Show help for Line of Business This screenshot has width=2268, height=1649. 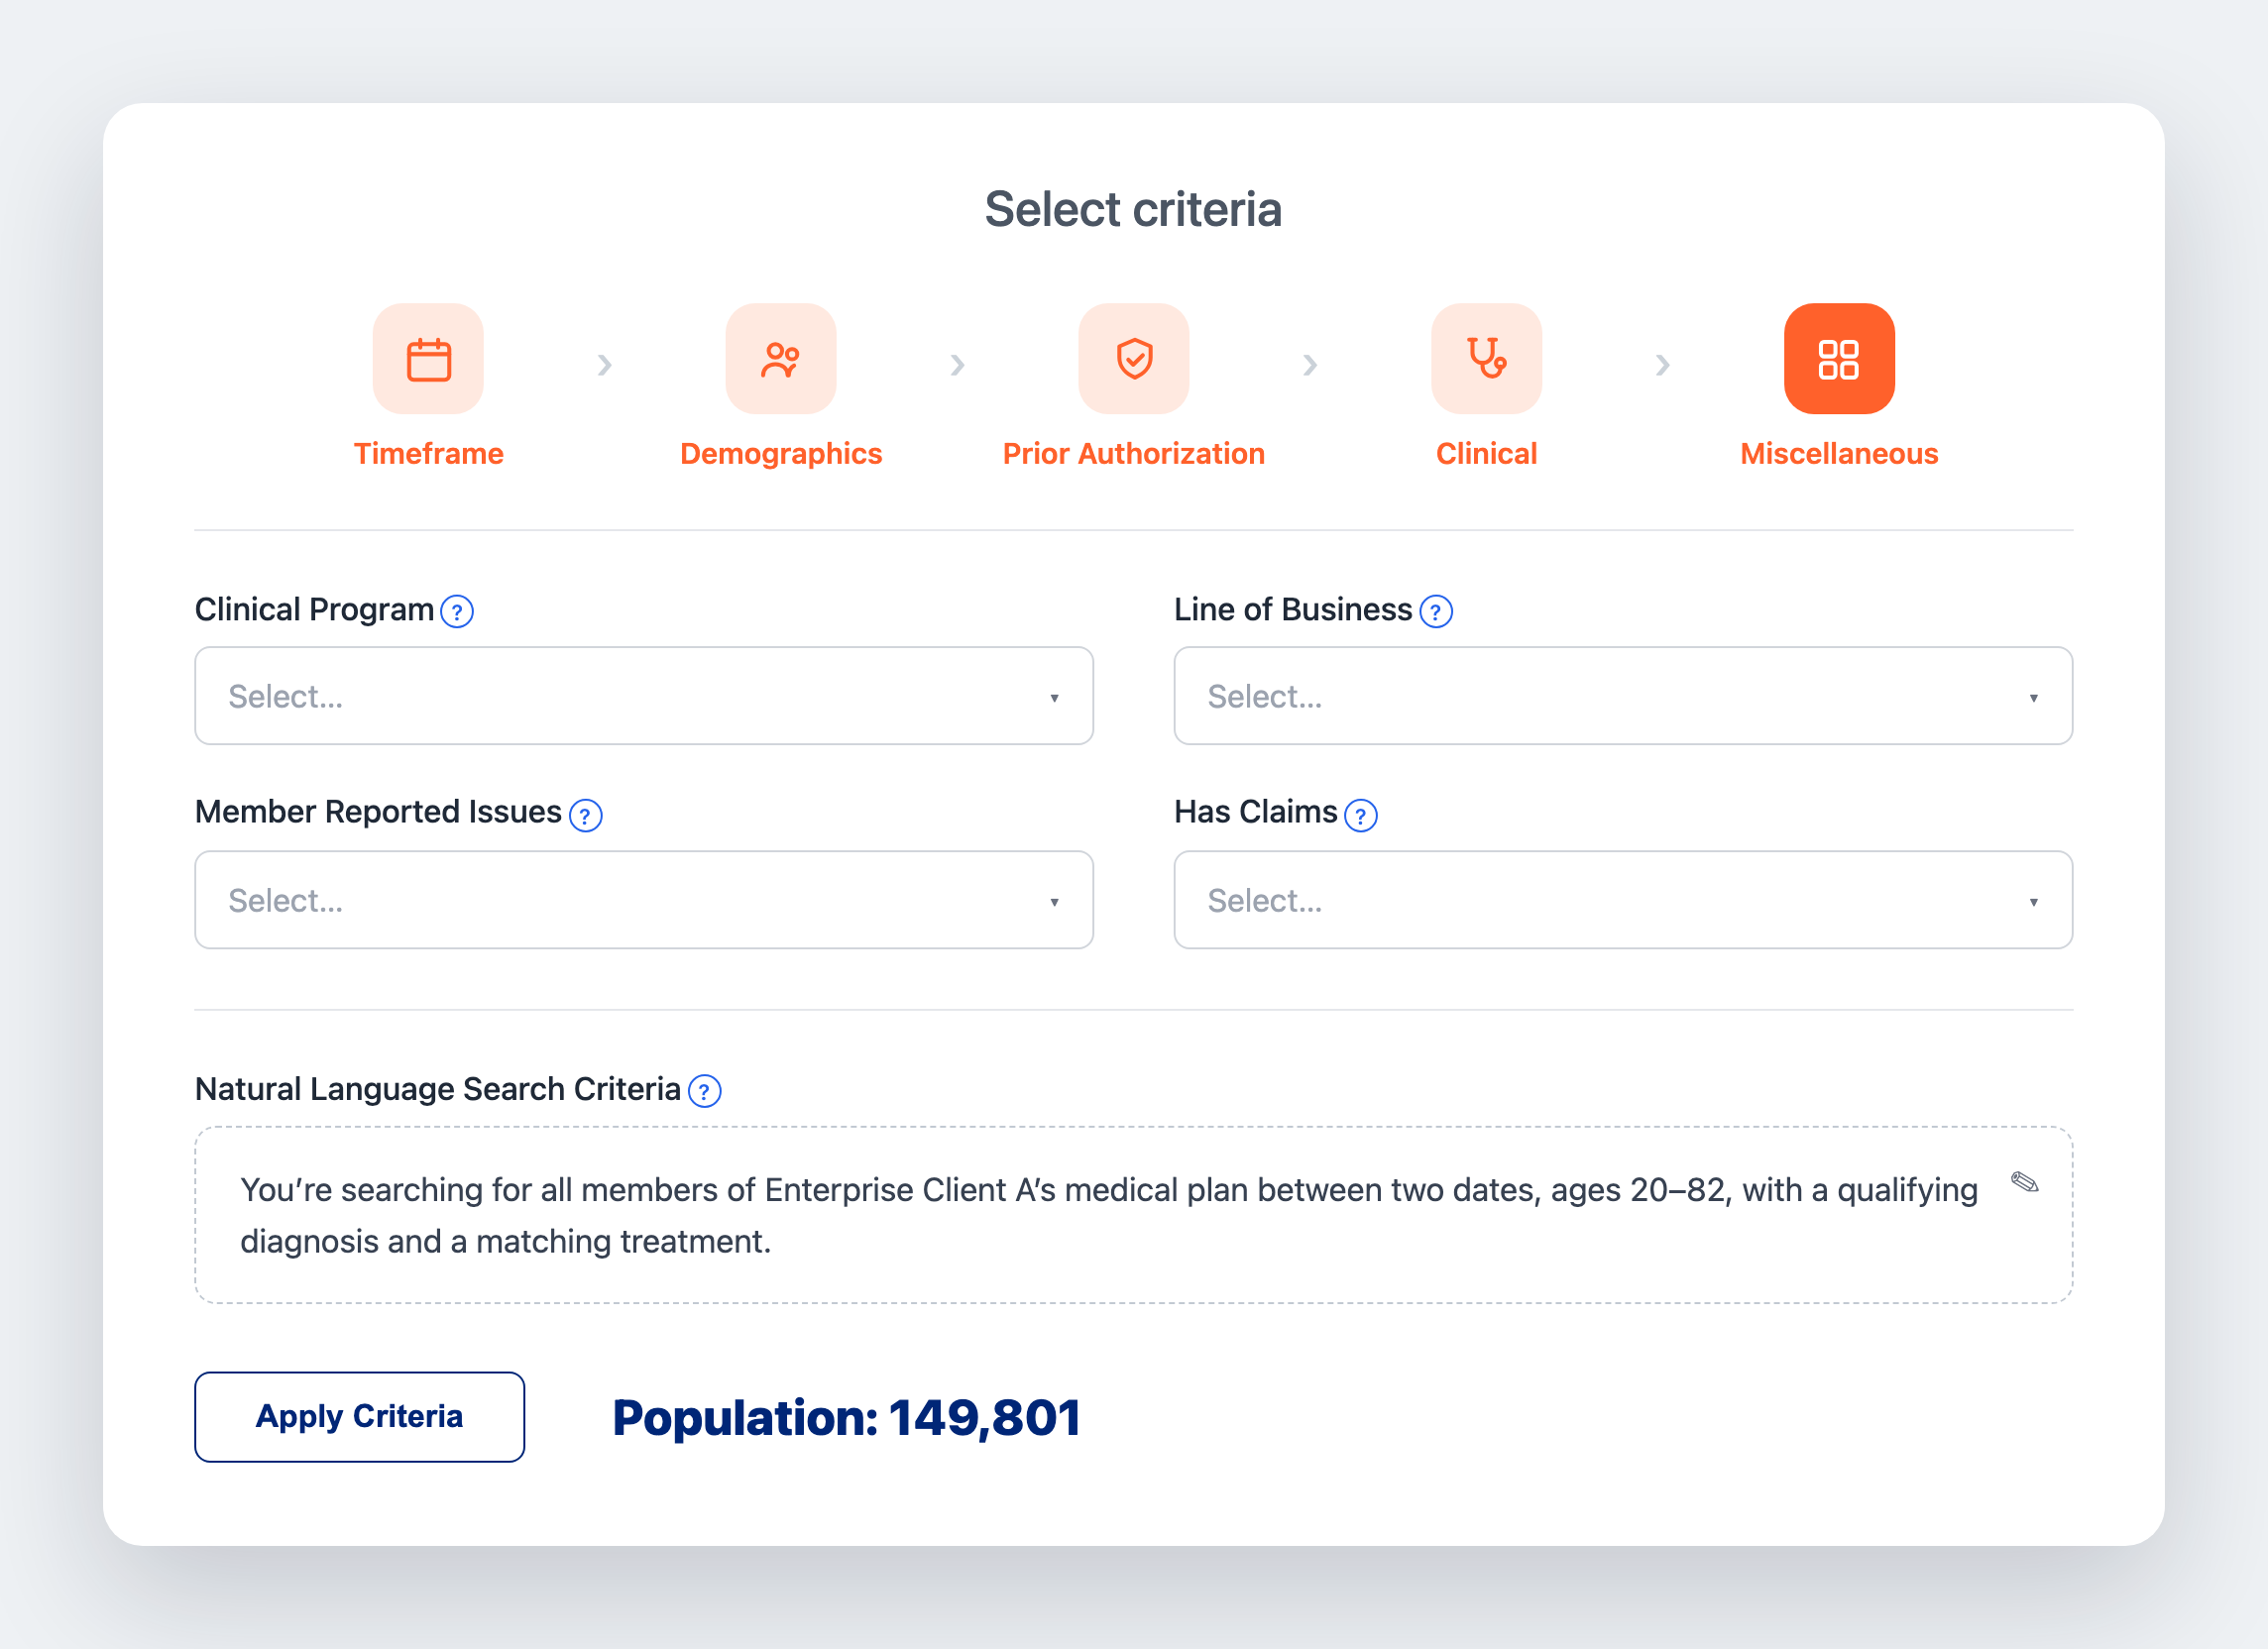(1436, 611)
